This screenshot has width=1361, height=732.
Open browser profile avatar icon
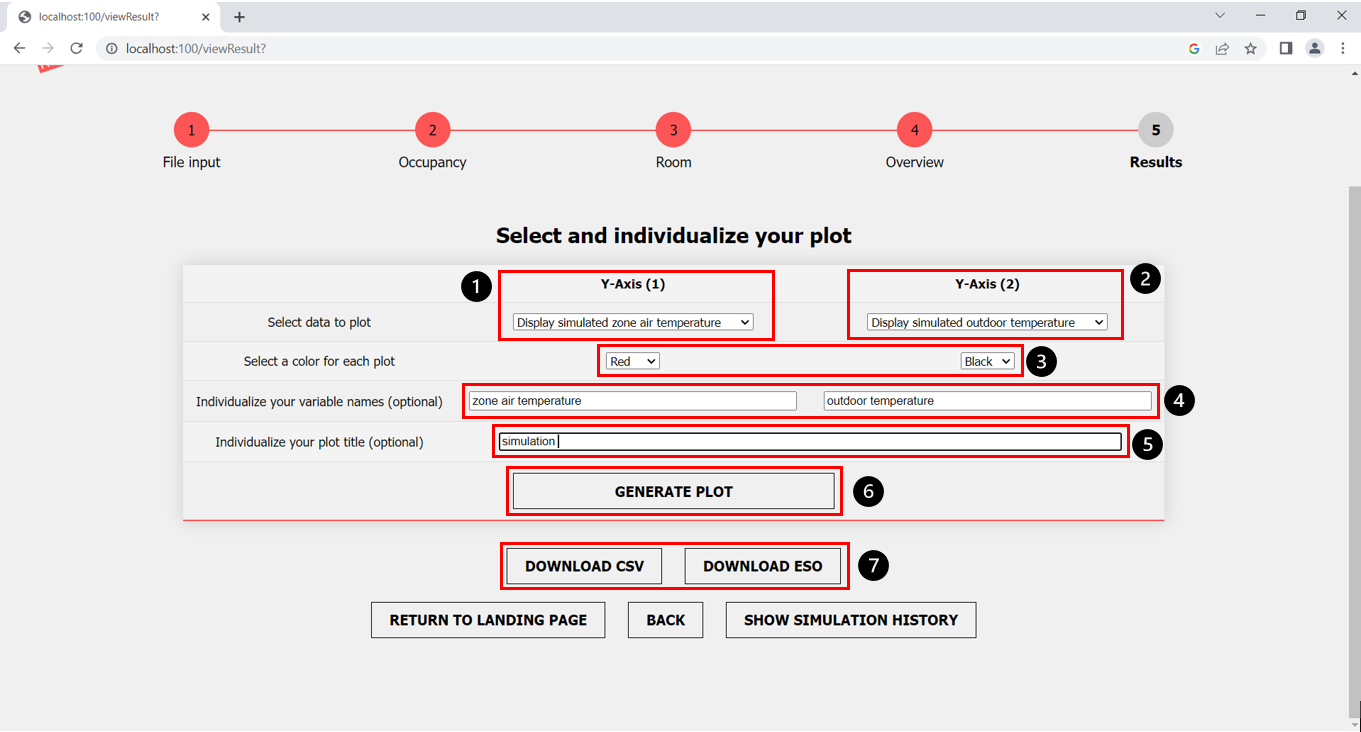click(1314, 48)
